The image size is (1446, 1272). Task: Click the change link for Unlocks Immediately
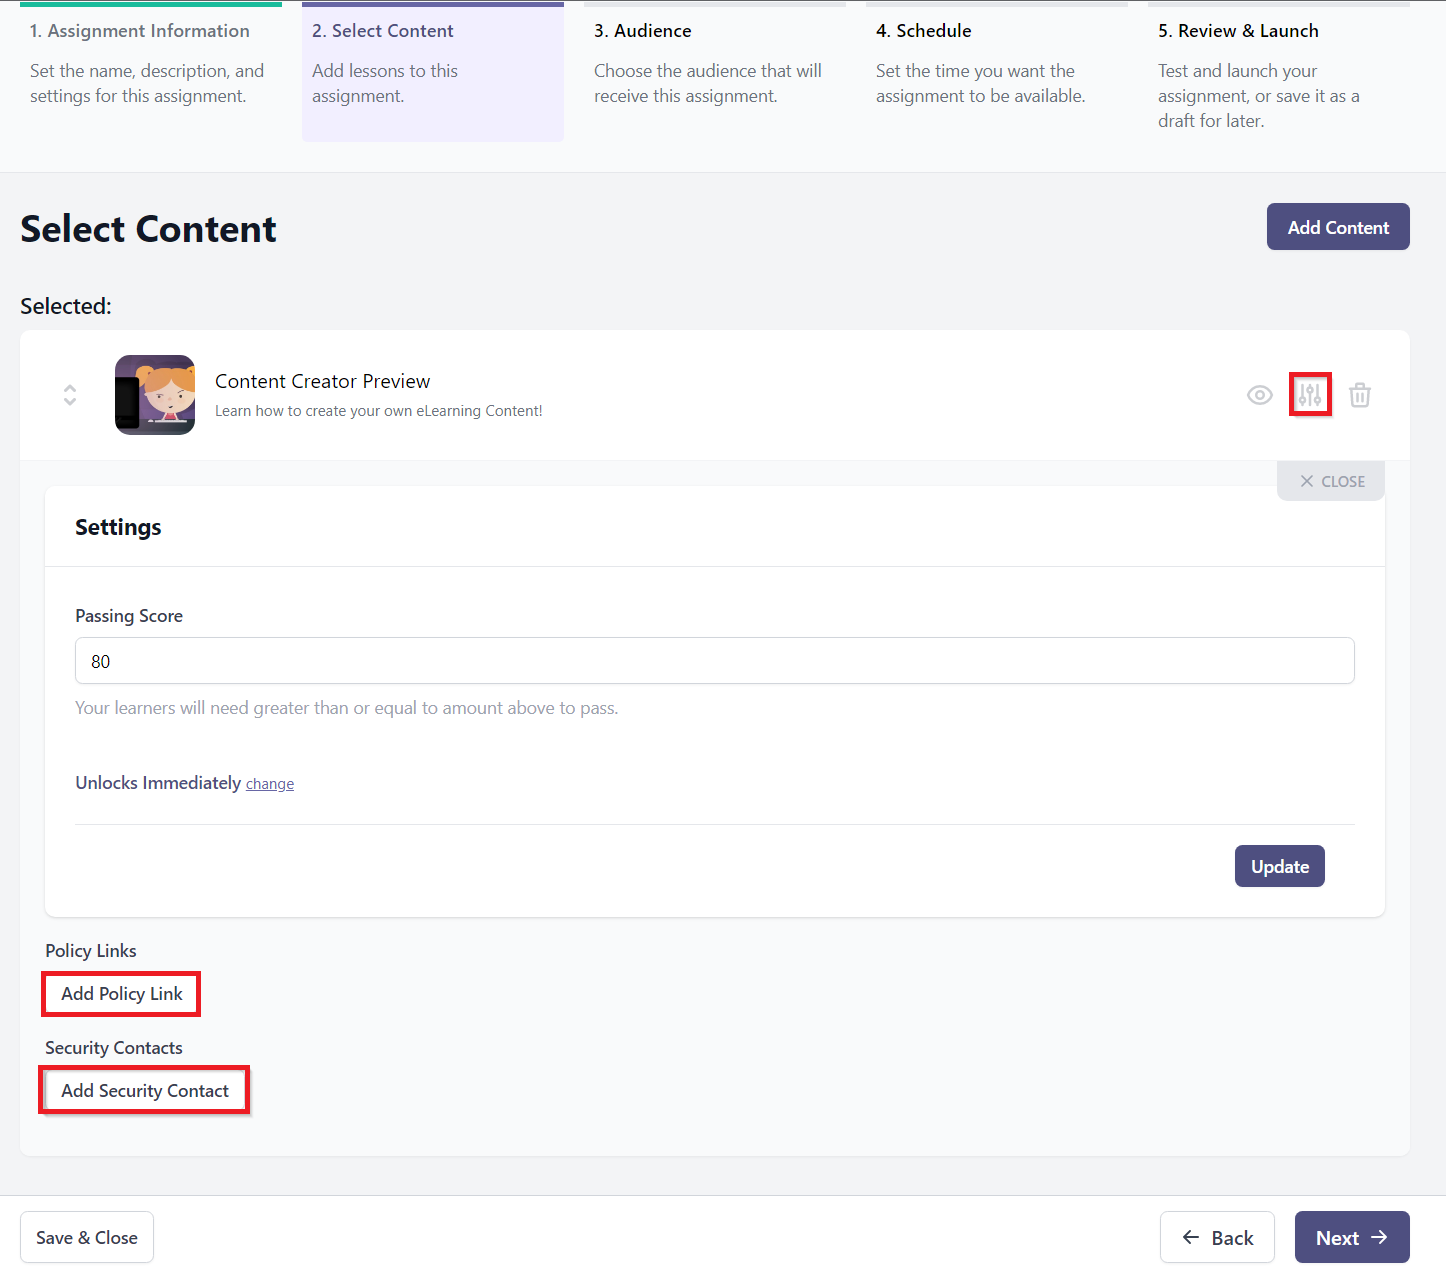[270, 784]
